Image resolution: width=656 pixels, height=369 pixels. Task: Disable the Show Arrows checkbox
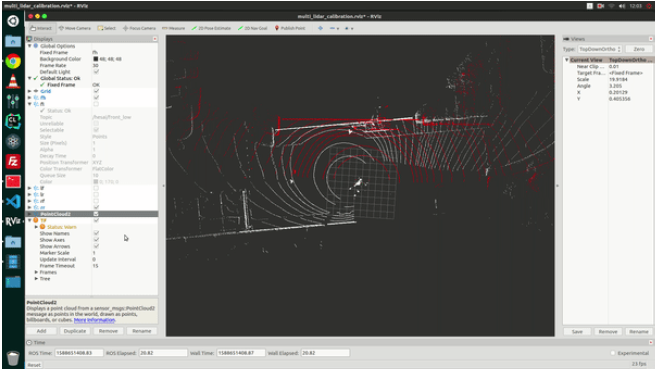tap(96, 246)
